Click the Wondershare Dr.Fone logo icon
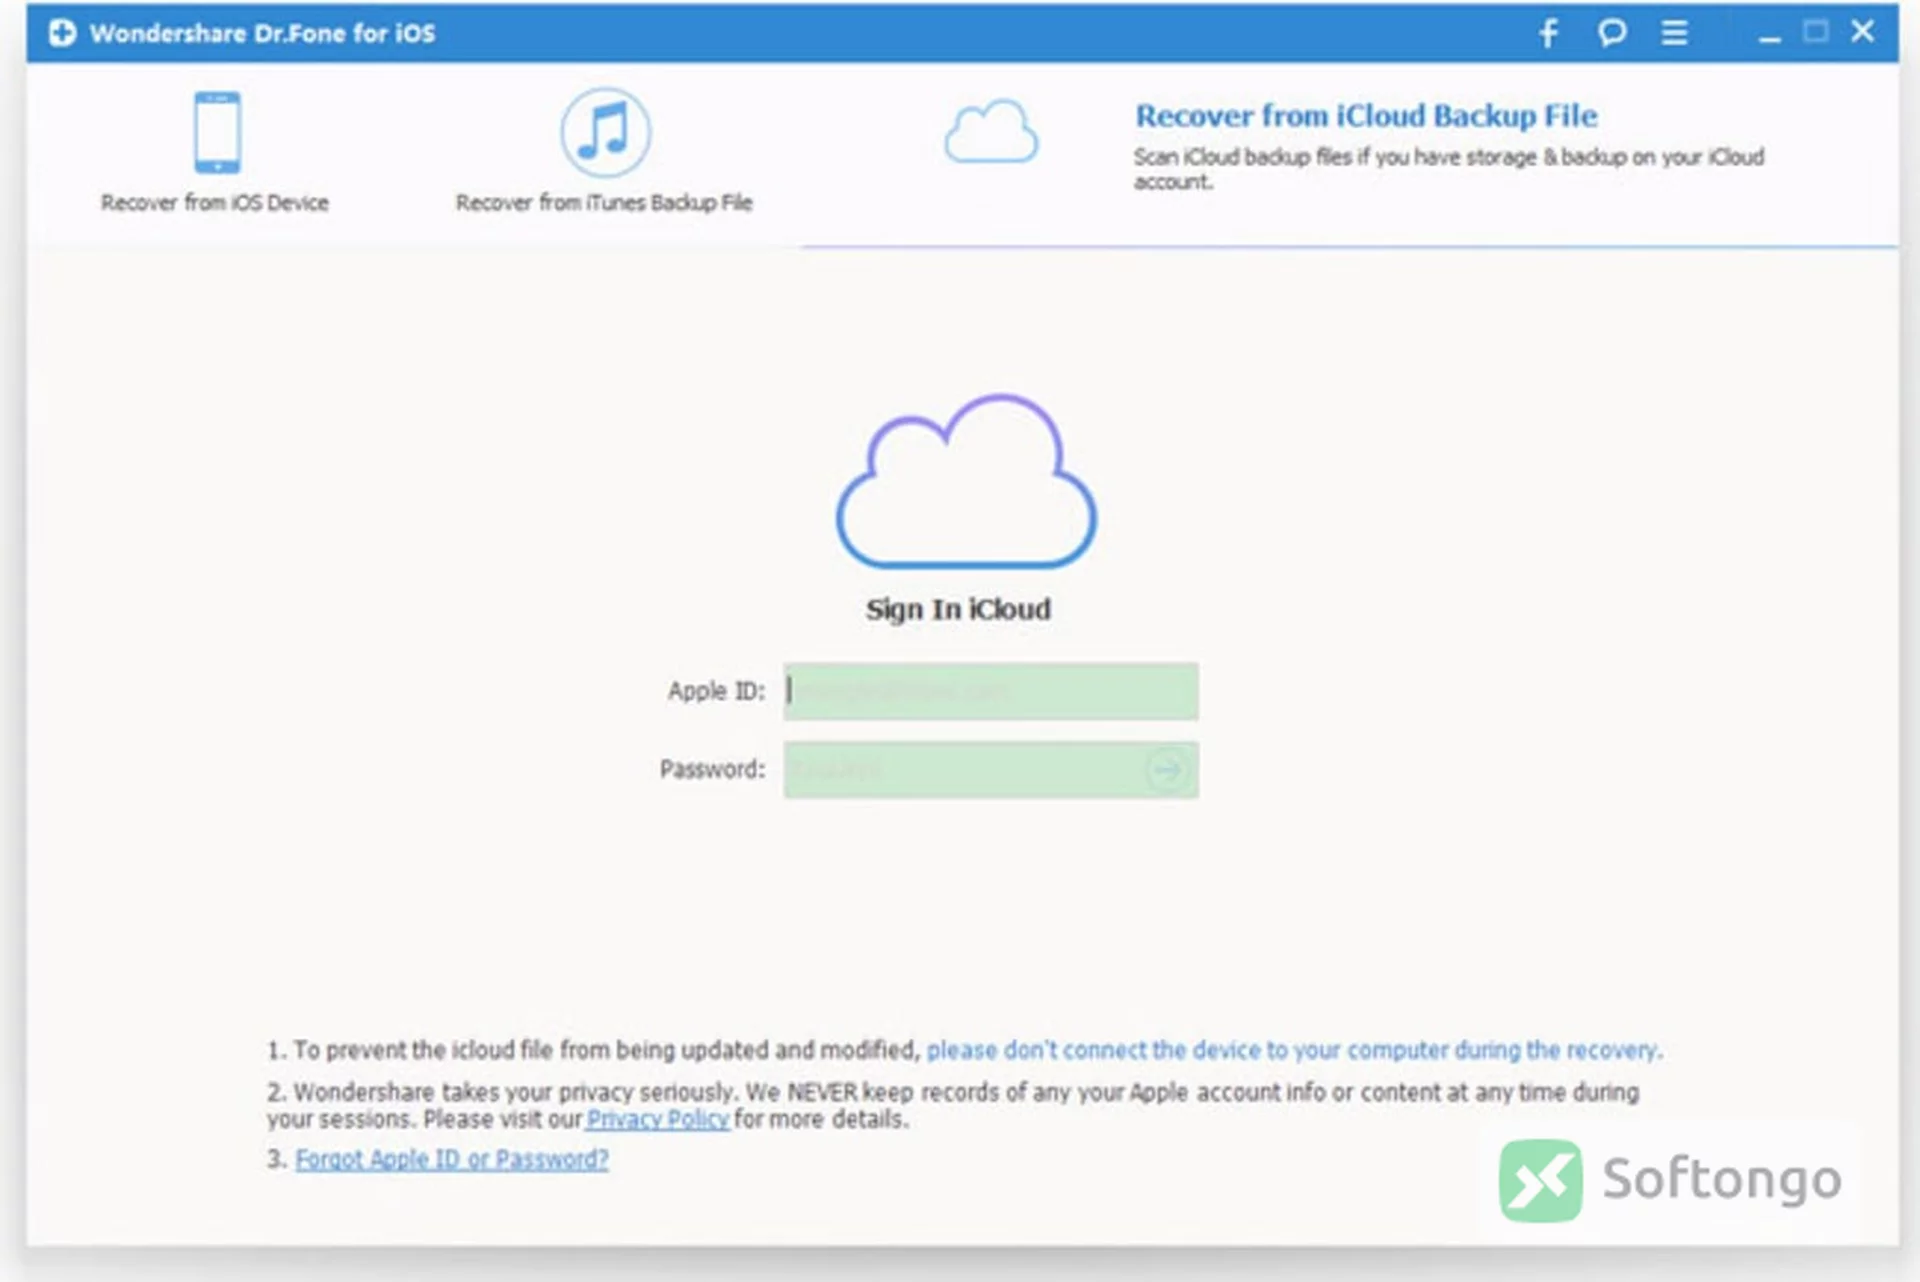1920x1282 pixels. [x=62, y=33]
